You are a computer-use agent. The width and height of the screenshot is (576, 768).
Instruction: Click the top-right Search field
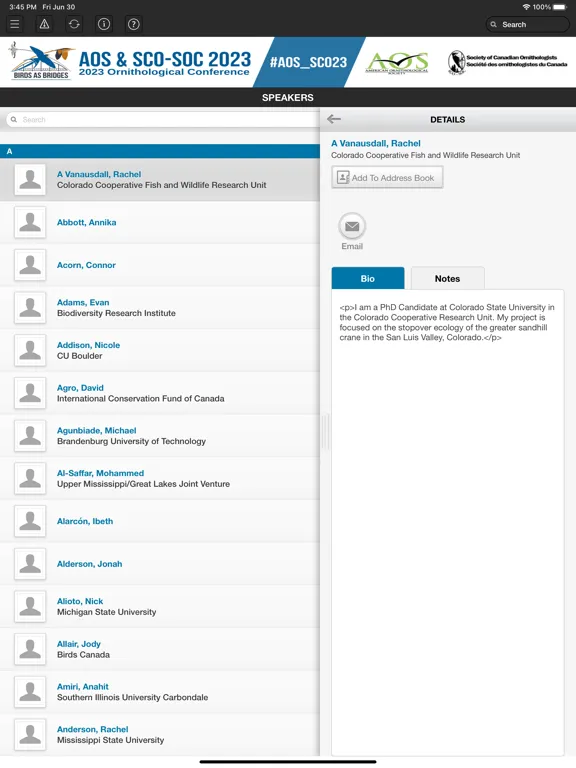click(x=528, y=24)
